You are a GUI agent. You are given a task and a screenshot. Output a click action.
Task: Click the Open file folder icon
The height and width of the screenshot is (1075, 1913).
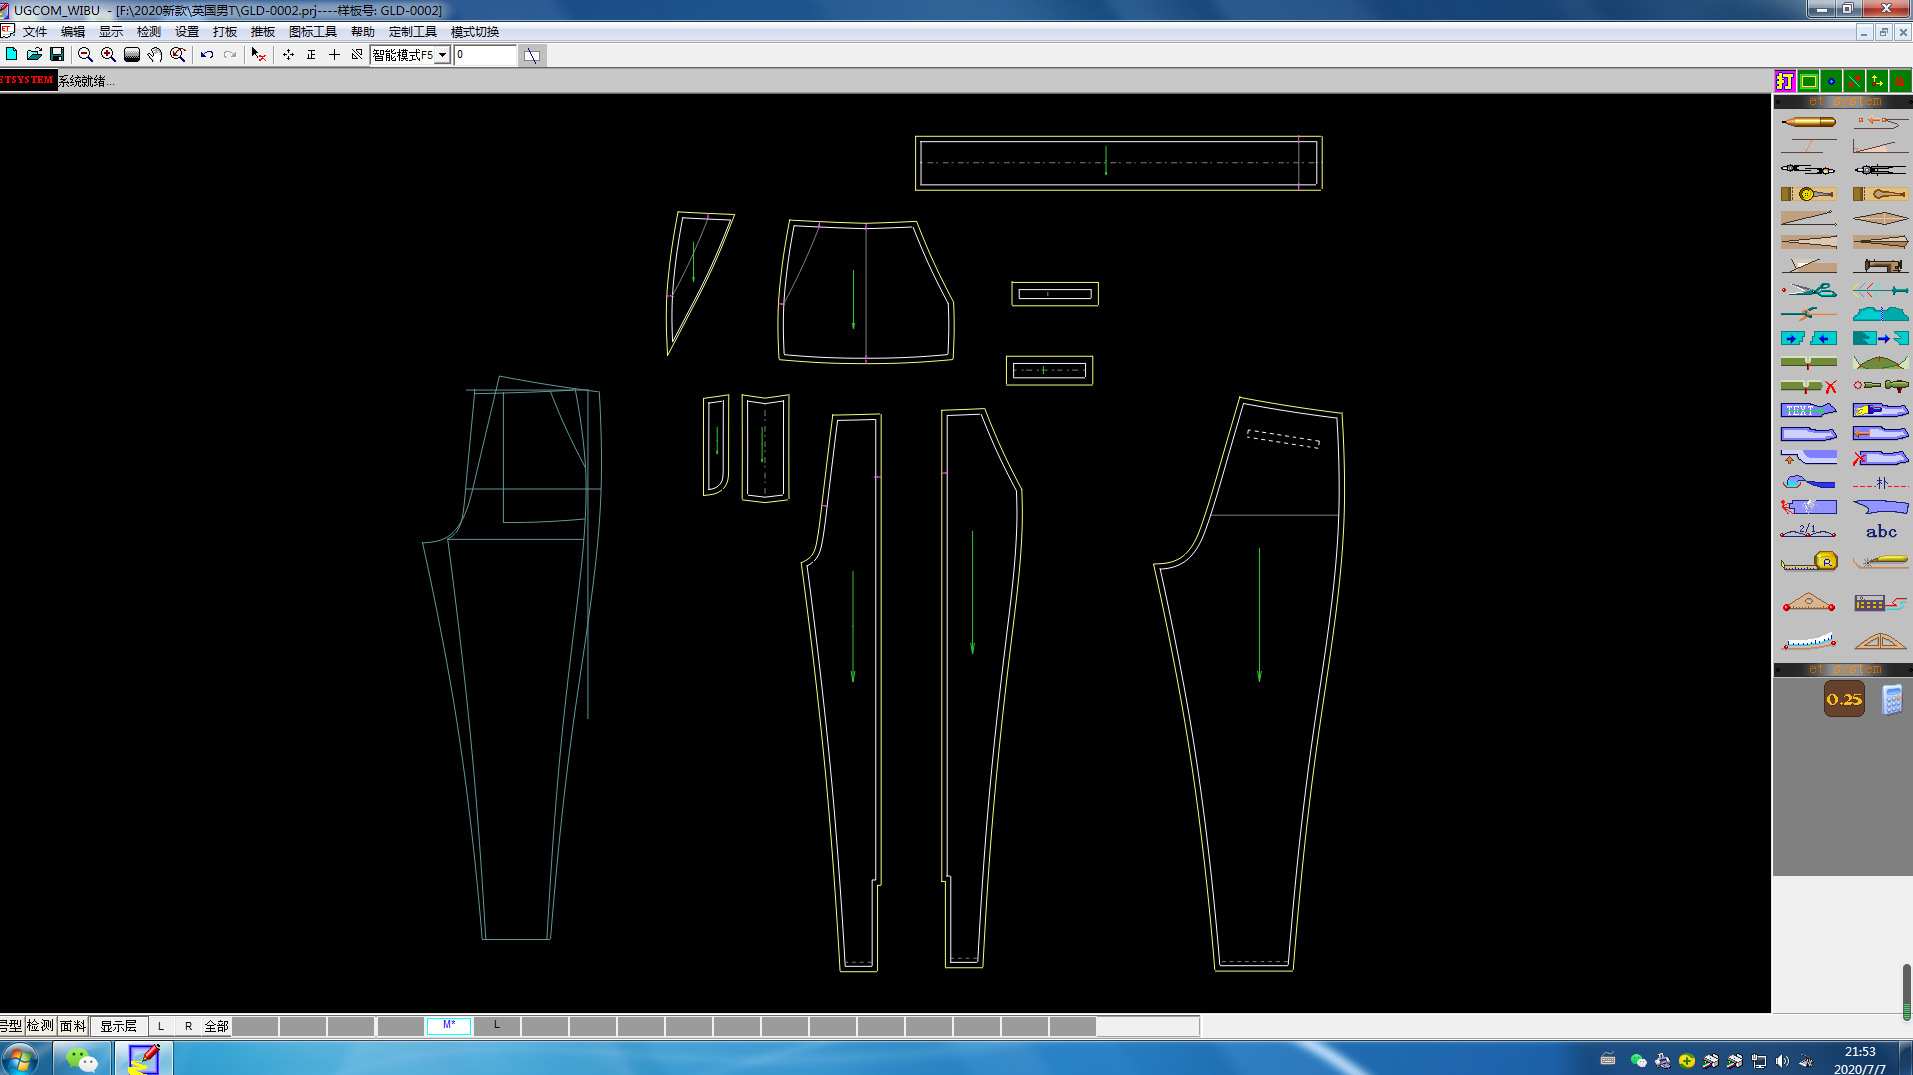[x=34, y=54]
